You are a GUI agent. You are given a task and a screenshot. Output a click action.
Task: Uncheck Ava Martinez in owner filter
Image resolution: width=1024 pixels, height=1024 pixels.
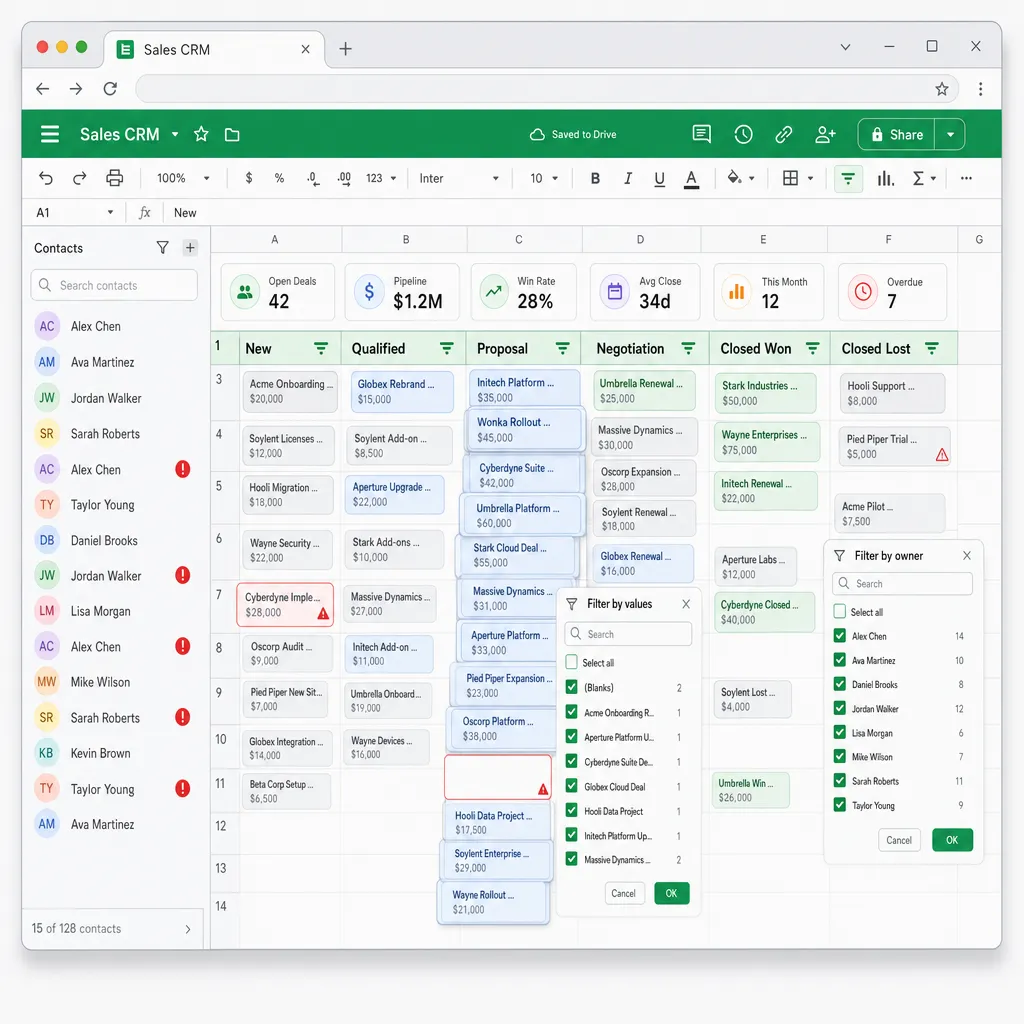click(840, 660)
